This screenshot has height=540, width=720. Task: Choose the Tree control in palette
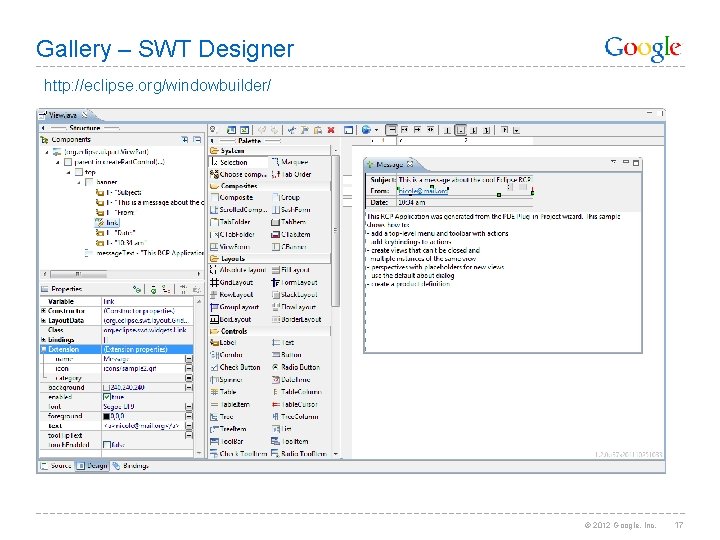(x=222, y=417)
